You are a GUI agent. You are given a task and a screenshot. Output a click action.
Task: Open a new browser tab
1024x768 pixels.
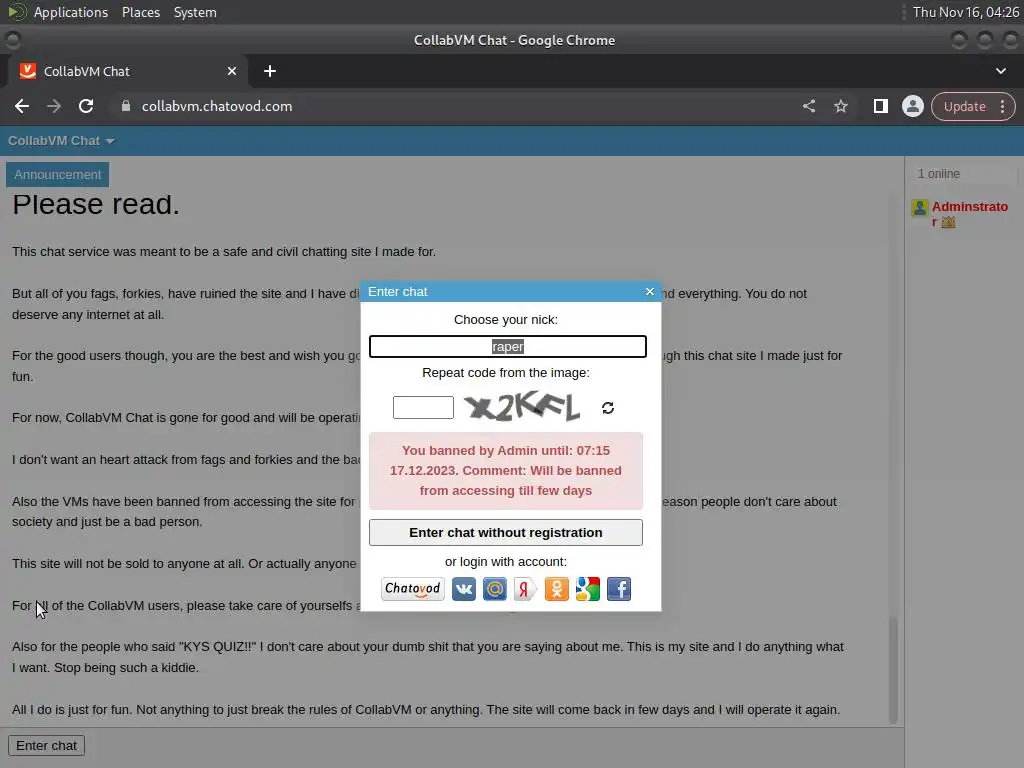click(270, 71)
